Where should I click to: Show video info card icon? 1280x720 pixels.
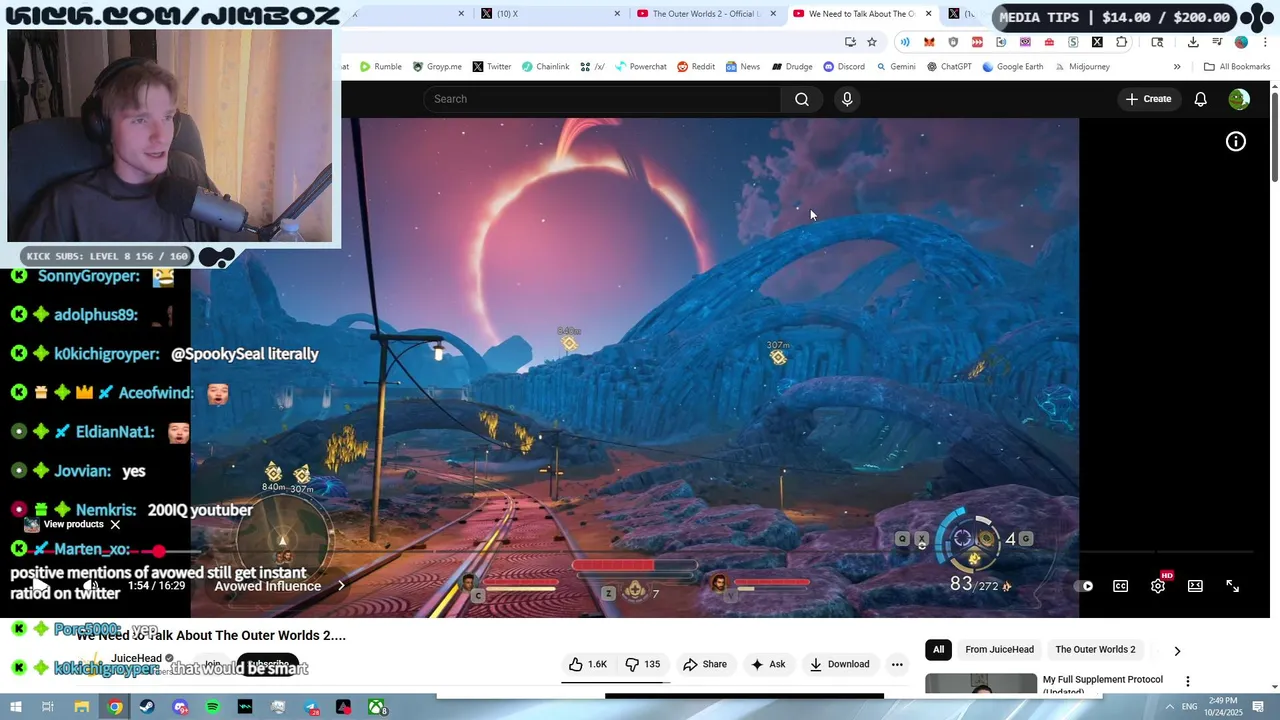click(x=1236, y=142)
